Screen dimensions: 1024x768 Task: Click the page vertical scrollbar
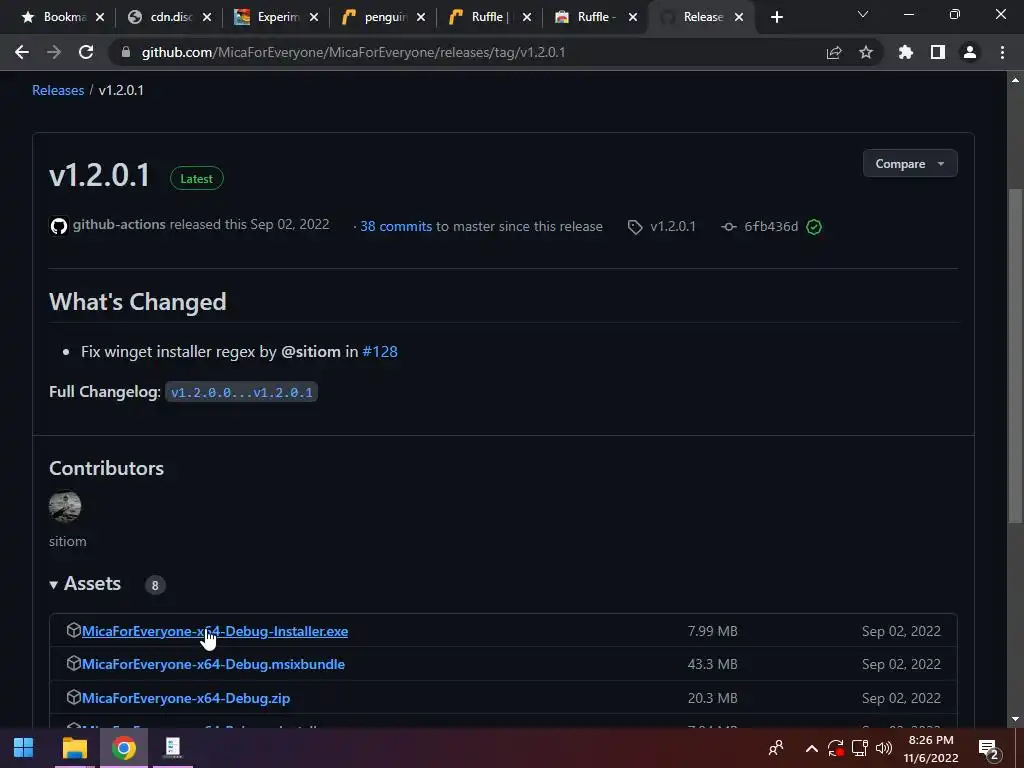(1015, 356)
